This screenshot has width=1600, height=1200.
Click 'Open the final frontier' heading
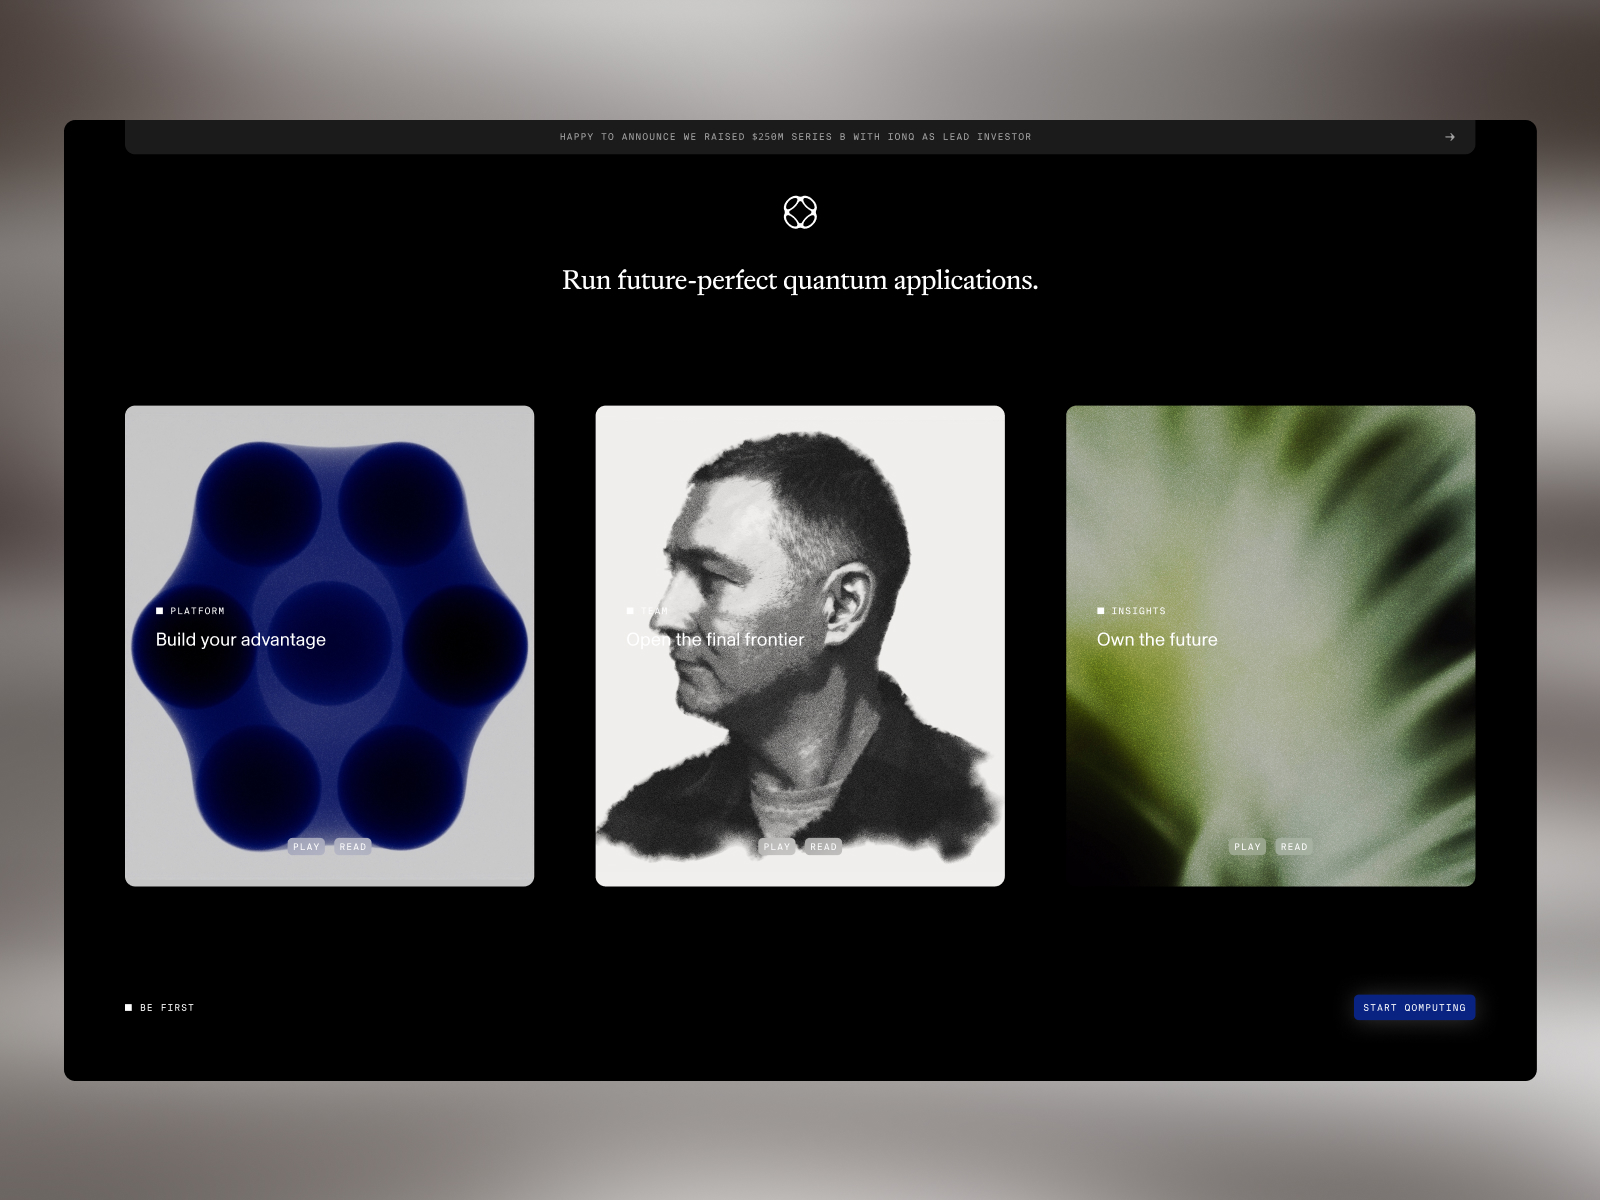click(715, 640)
